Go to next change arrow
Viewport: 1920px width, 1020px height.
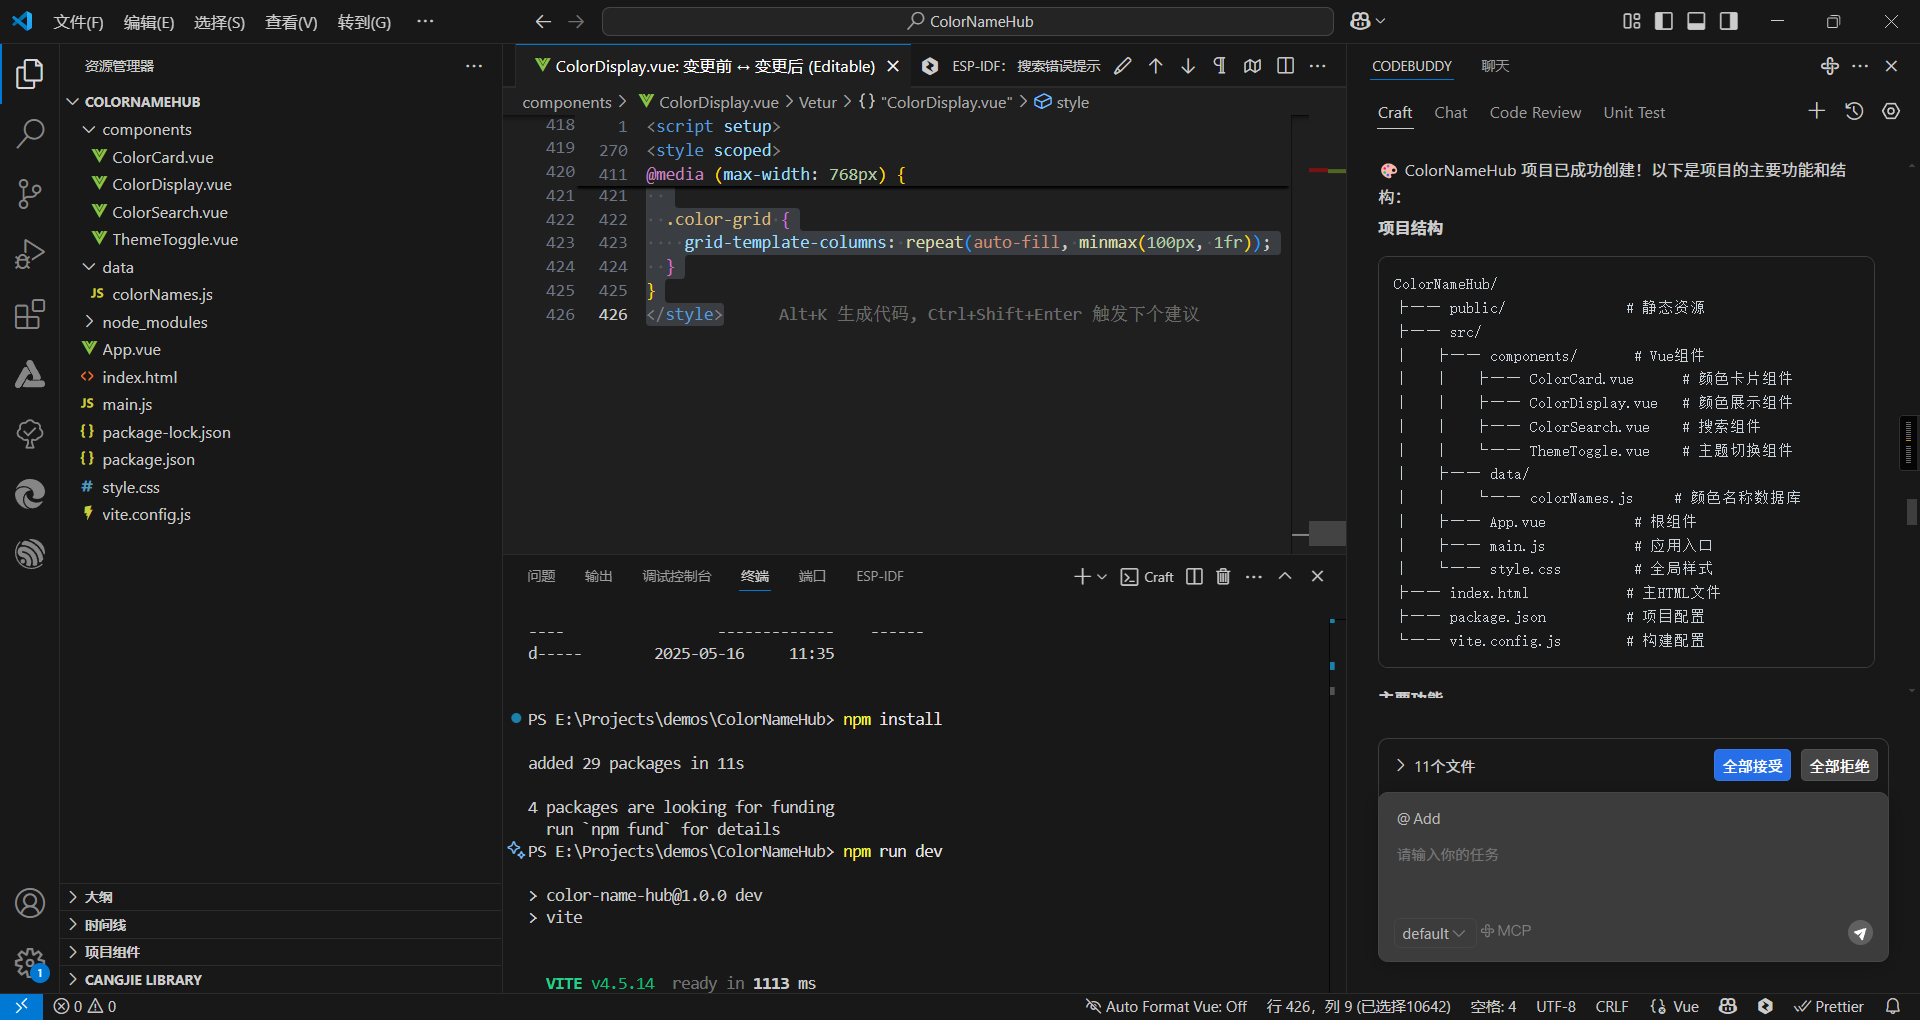[x=1188, y=66]
